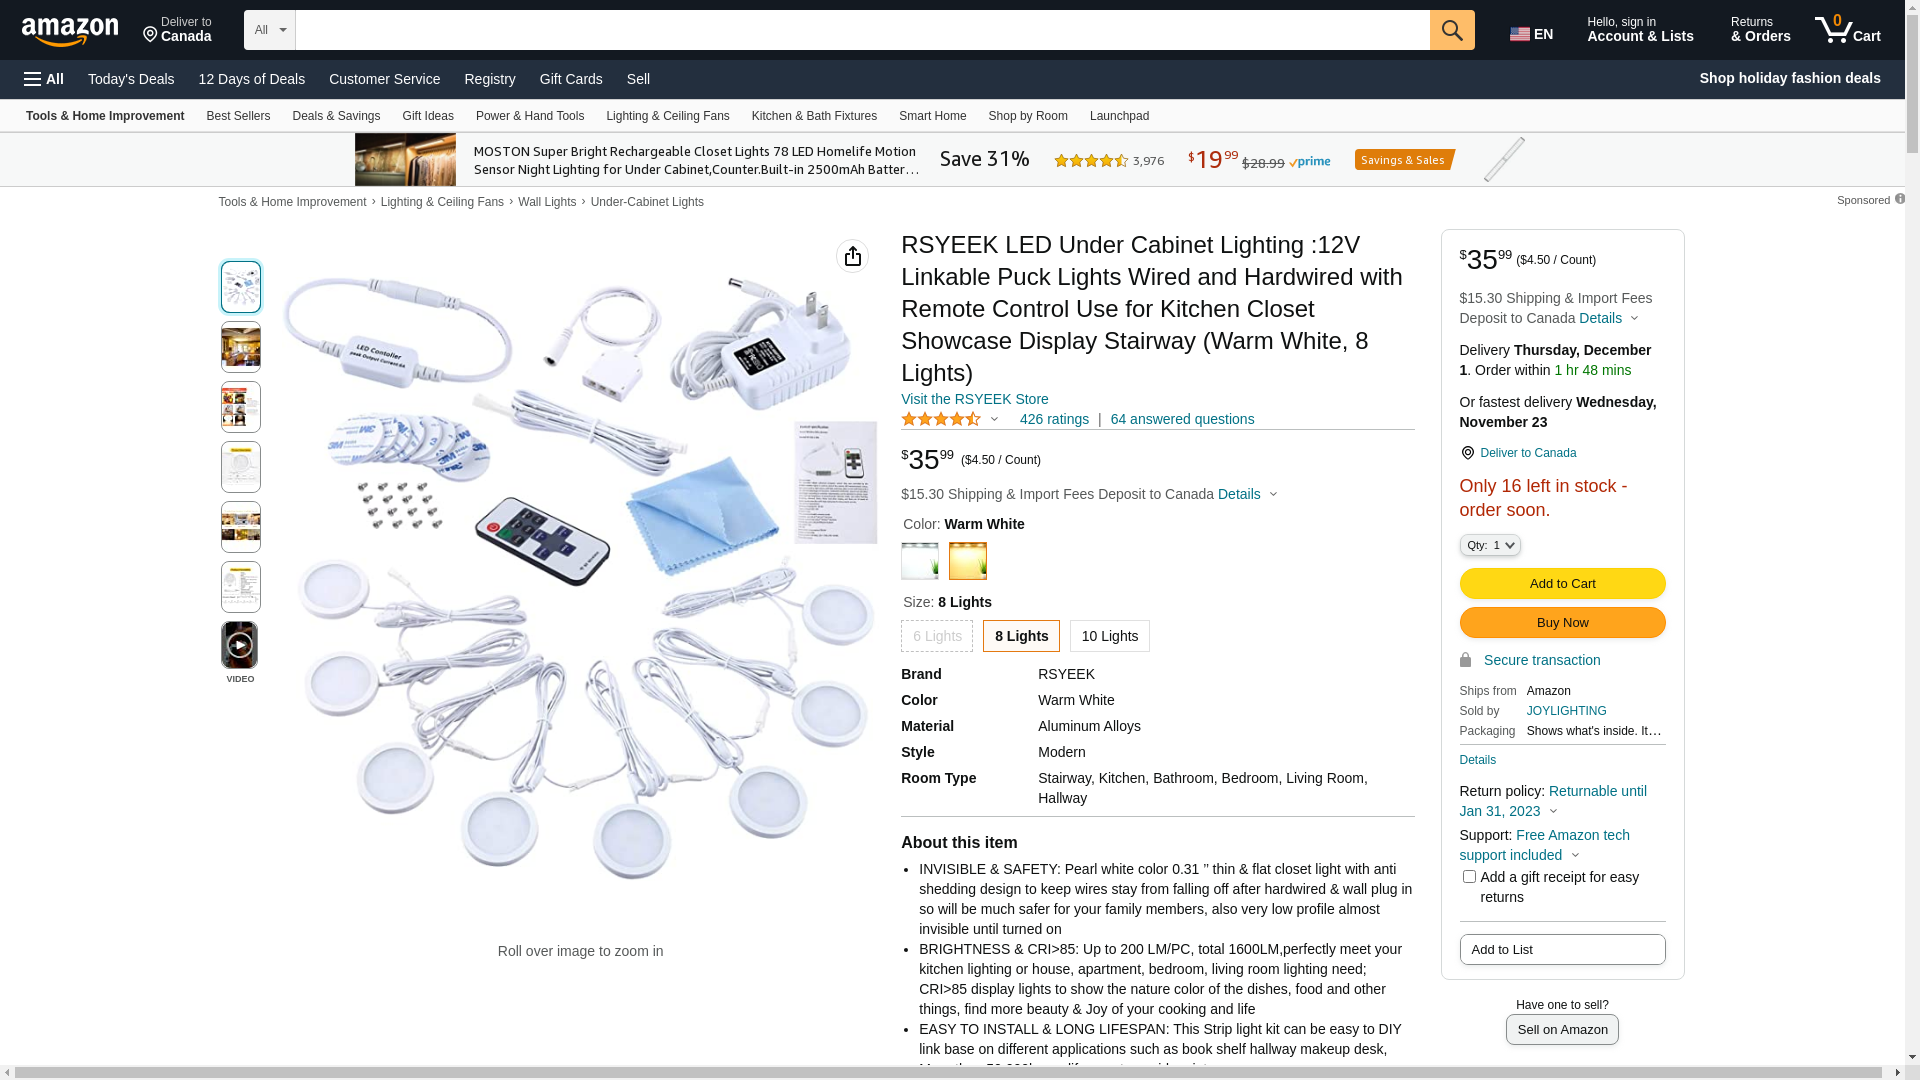Share this product via share icon
Viewport: 1920px width, 1080px height.
point(852,256)
